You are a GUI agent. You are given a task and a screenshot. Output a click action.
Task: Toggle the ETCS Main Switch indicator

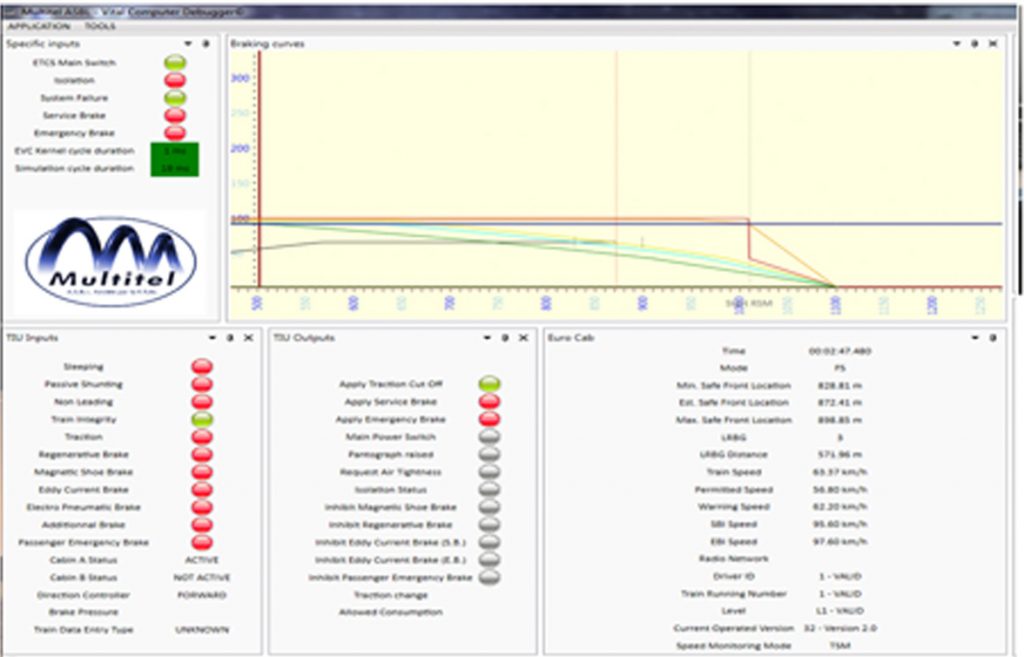click(175, 63)
